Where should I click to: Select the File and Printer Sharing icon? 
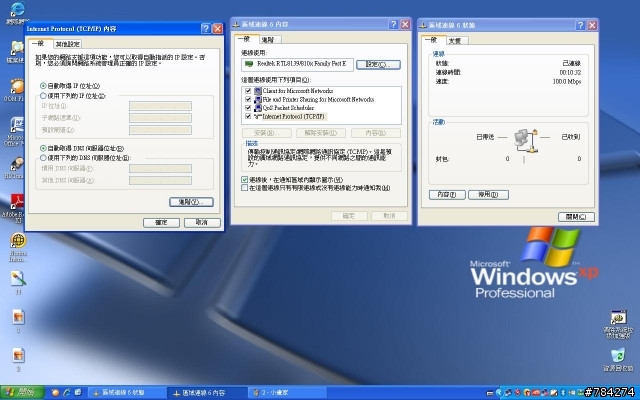click(258, 99)
